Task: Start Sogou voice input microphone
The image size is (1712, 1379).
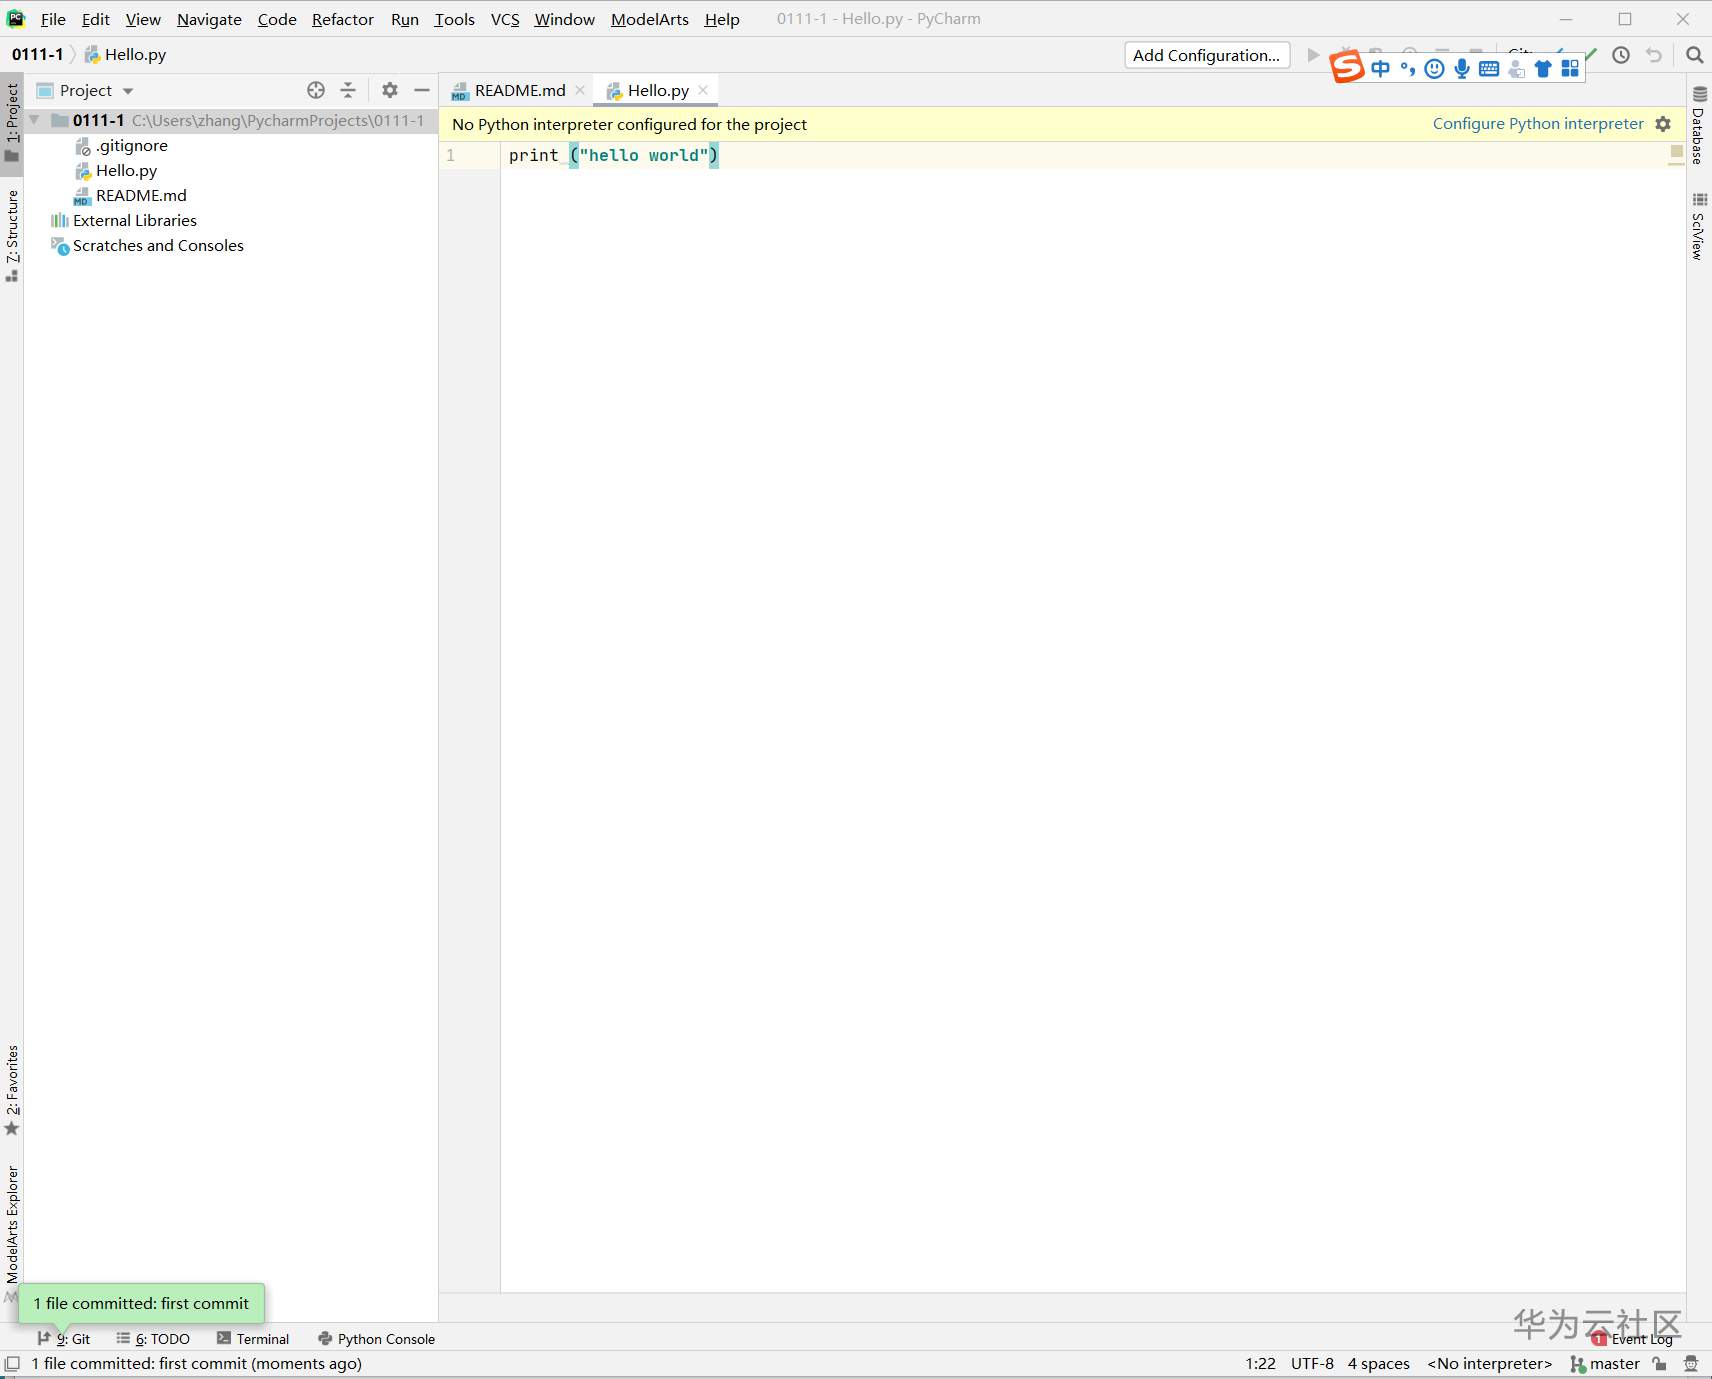Action: pos(1462,68)
